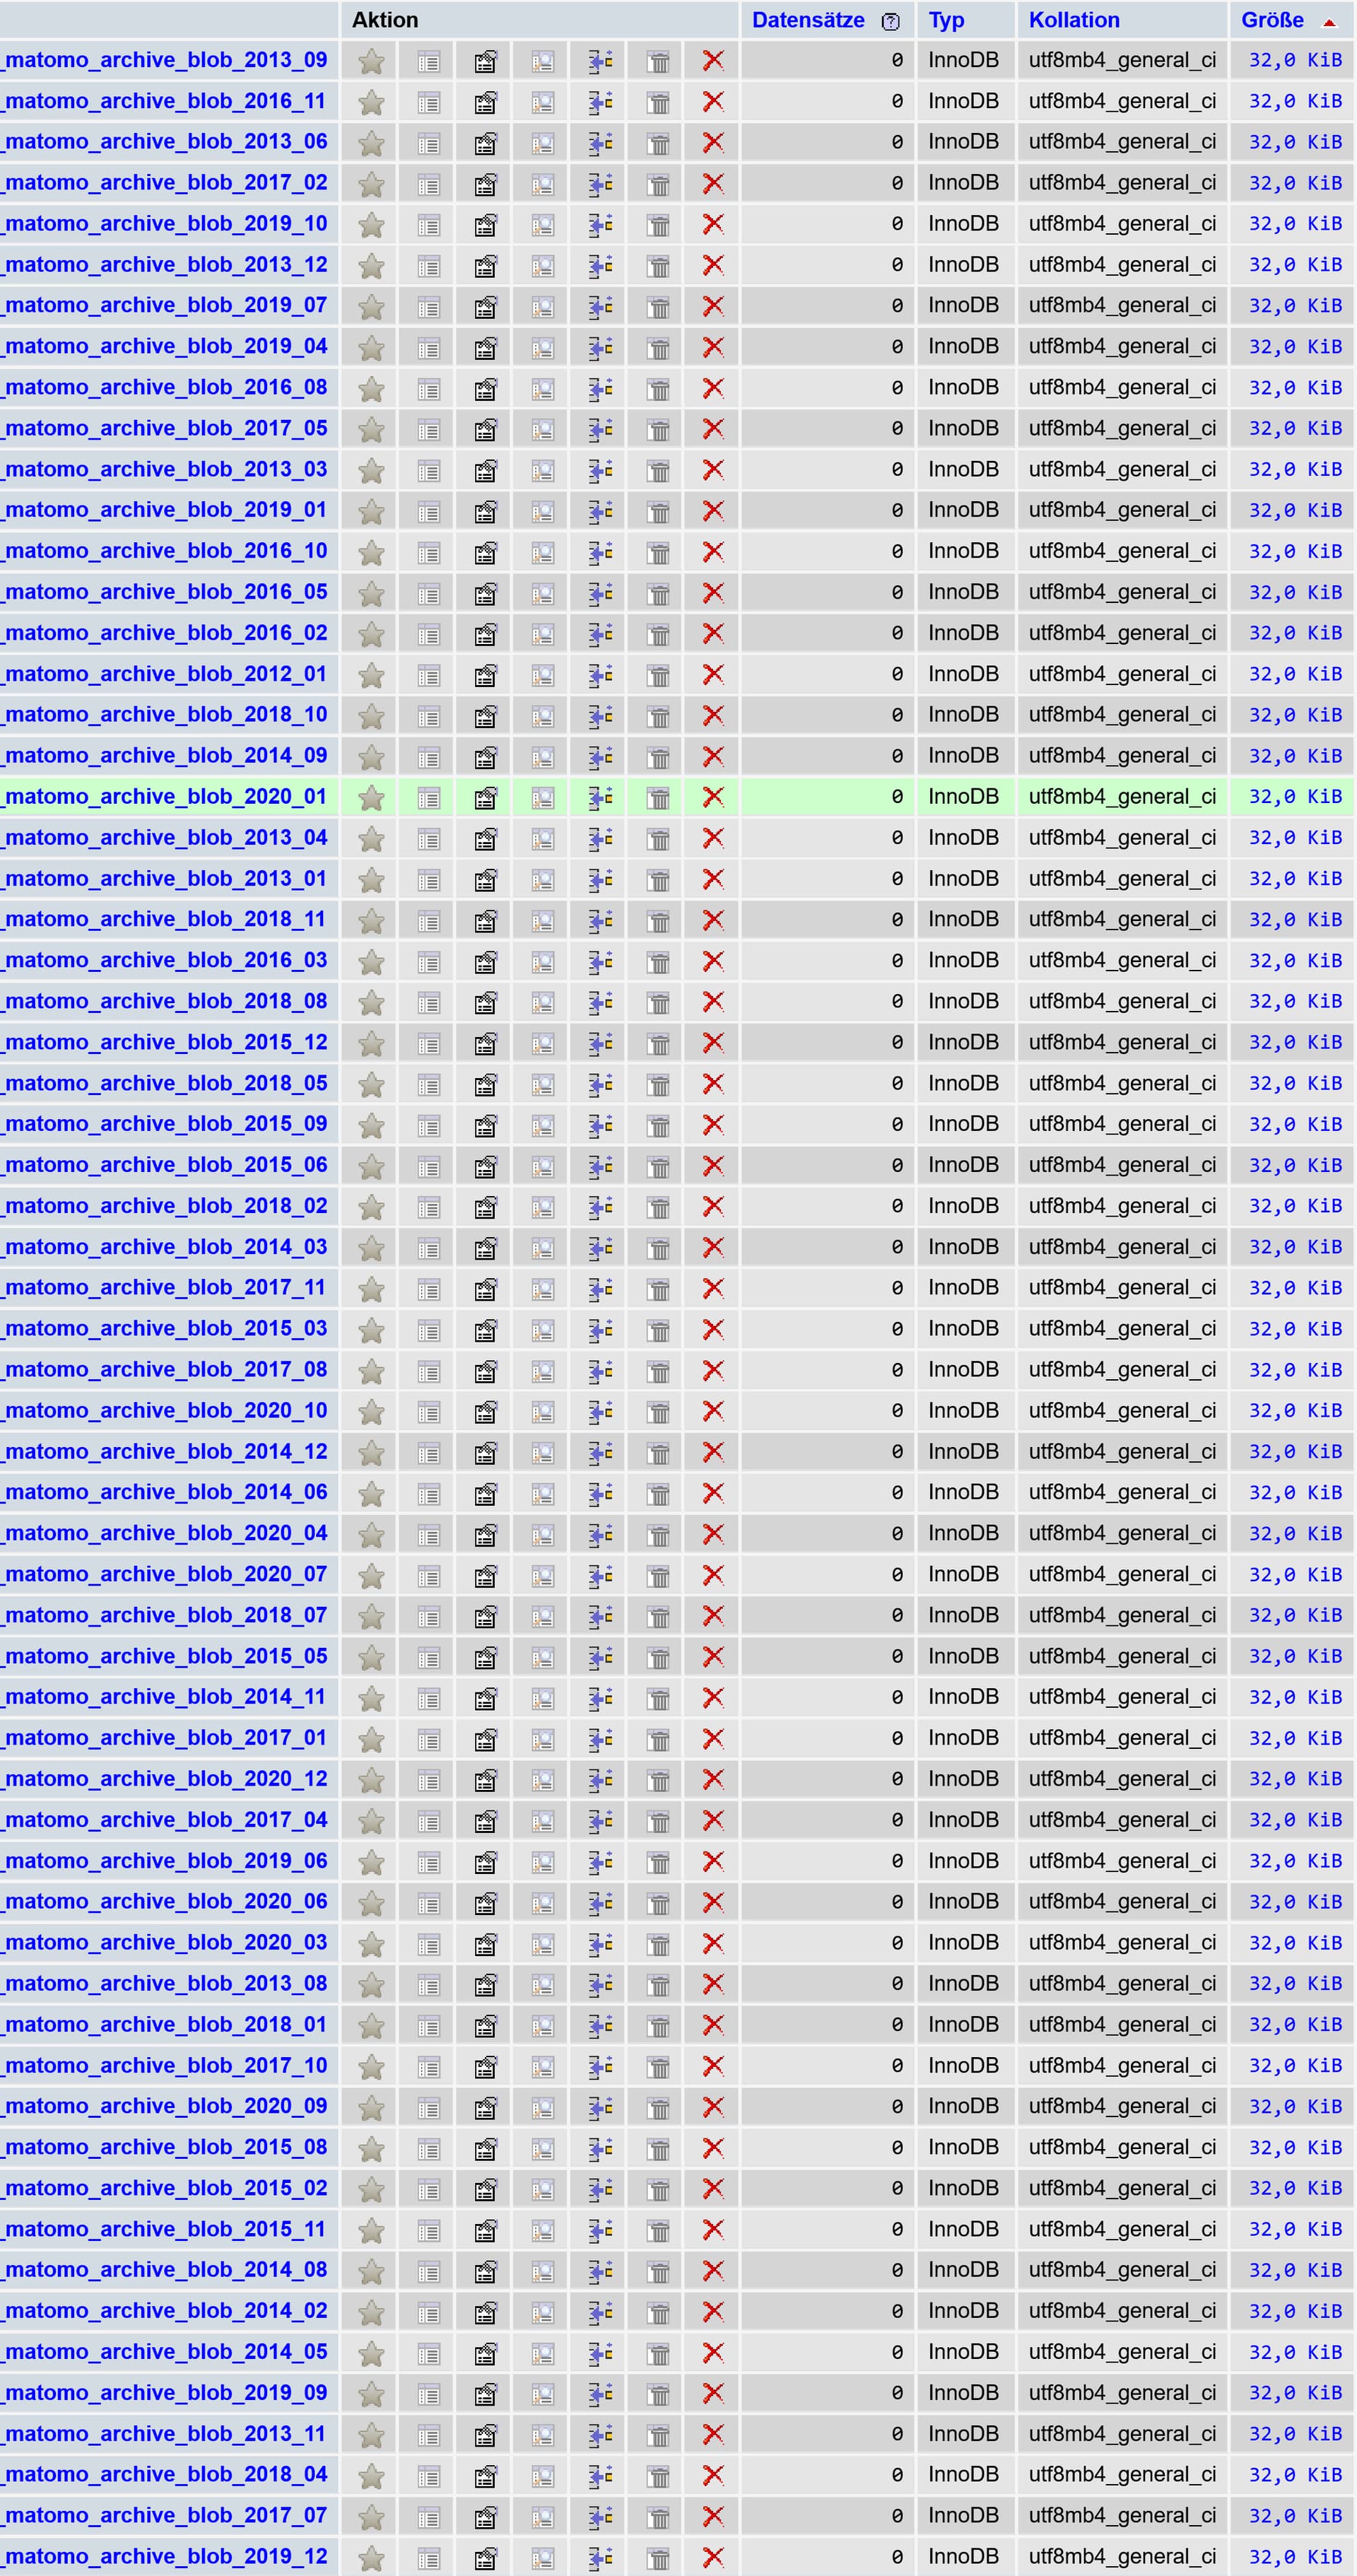This screenshot has height=2576, width=1357.
Task: Drop icon for matomo_archive_blob_2014_06
Action: [713, 1493]
